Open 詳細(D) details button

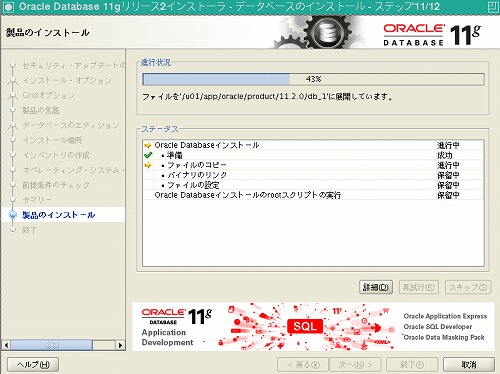[376, 287]
